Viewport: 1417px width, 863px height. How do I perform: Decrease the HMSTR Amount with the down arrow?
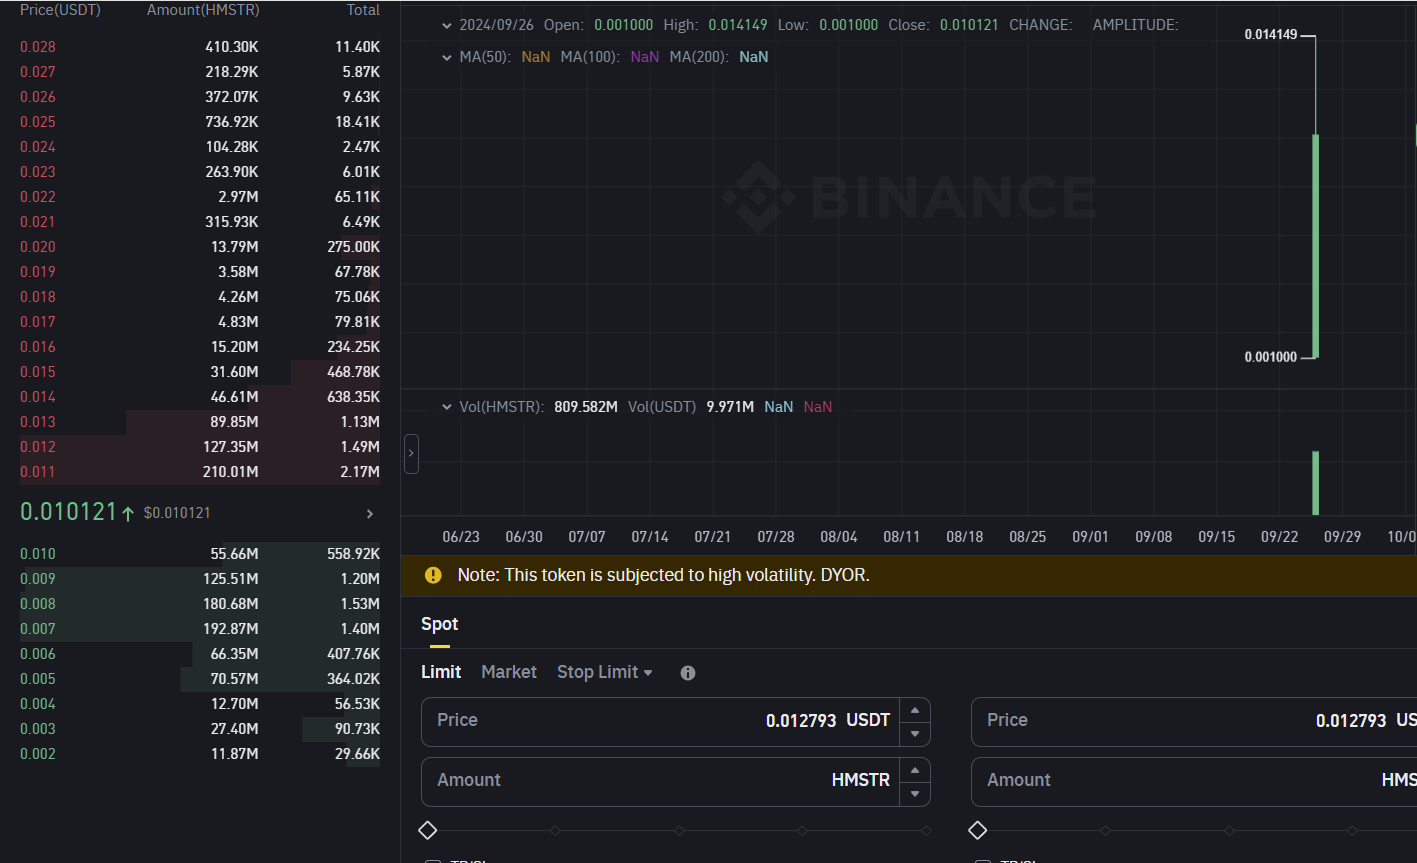coord(914,794)
